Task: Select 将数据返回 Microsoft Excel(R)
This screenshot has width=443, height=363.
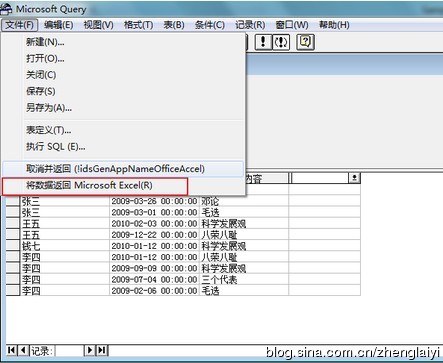Action: [x=123, y=185]
